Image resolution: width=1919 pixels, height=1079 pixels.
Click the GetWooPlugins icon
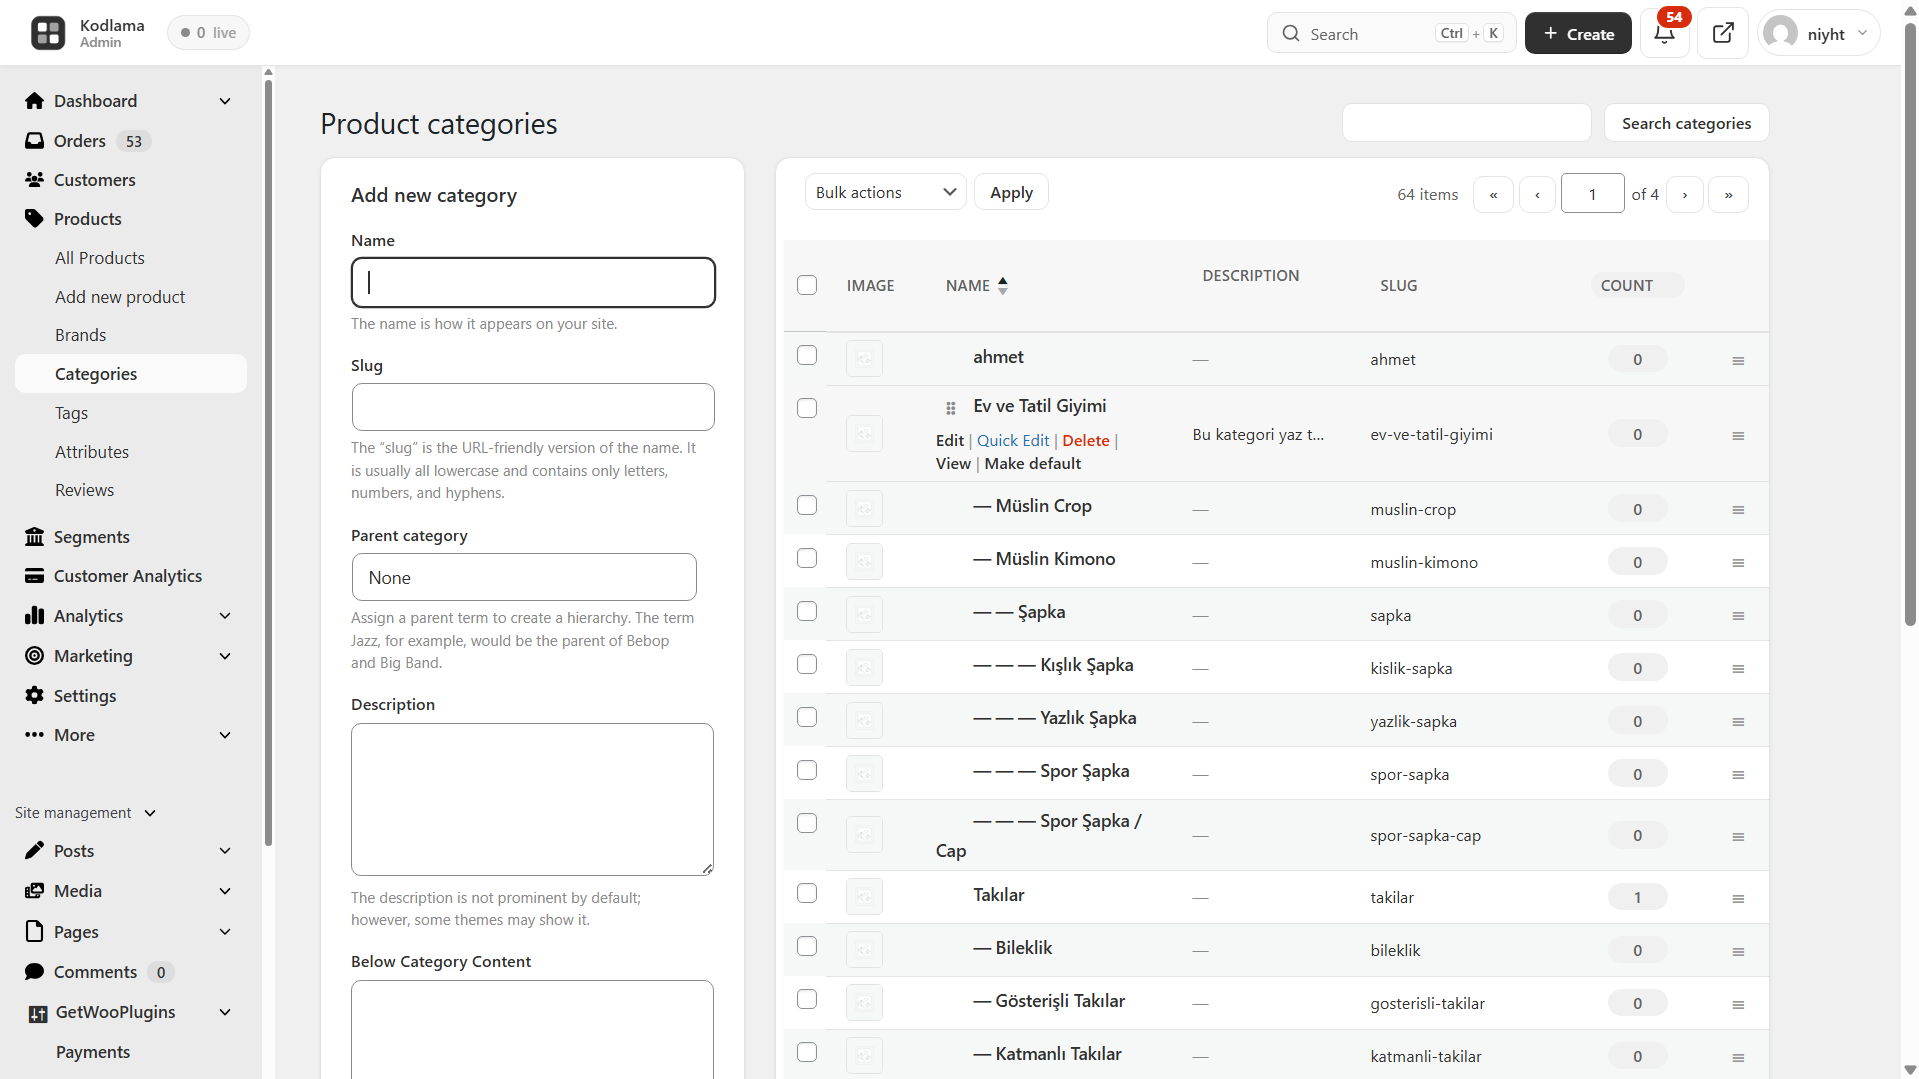click(x=38, y=1014)
